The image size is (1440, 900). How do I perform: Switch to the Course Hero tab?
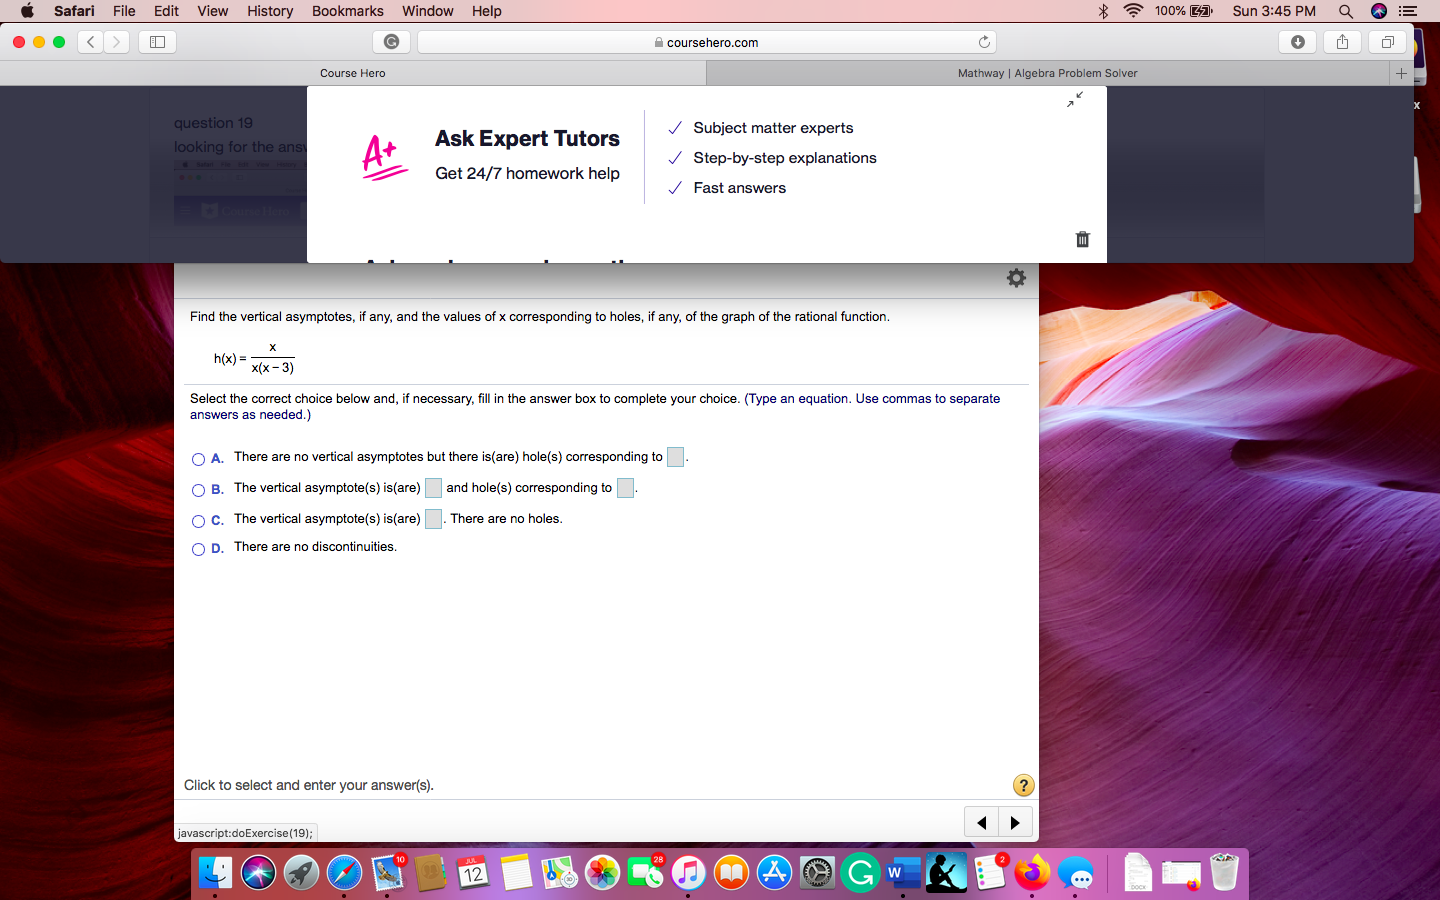353,73
